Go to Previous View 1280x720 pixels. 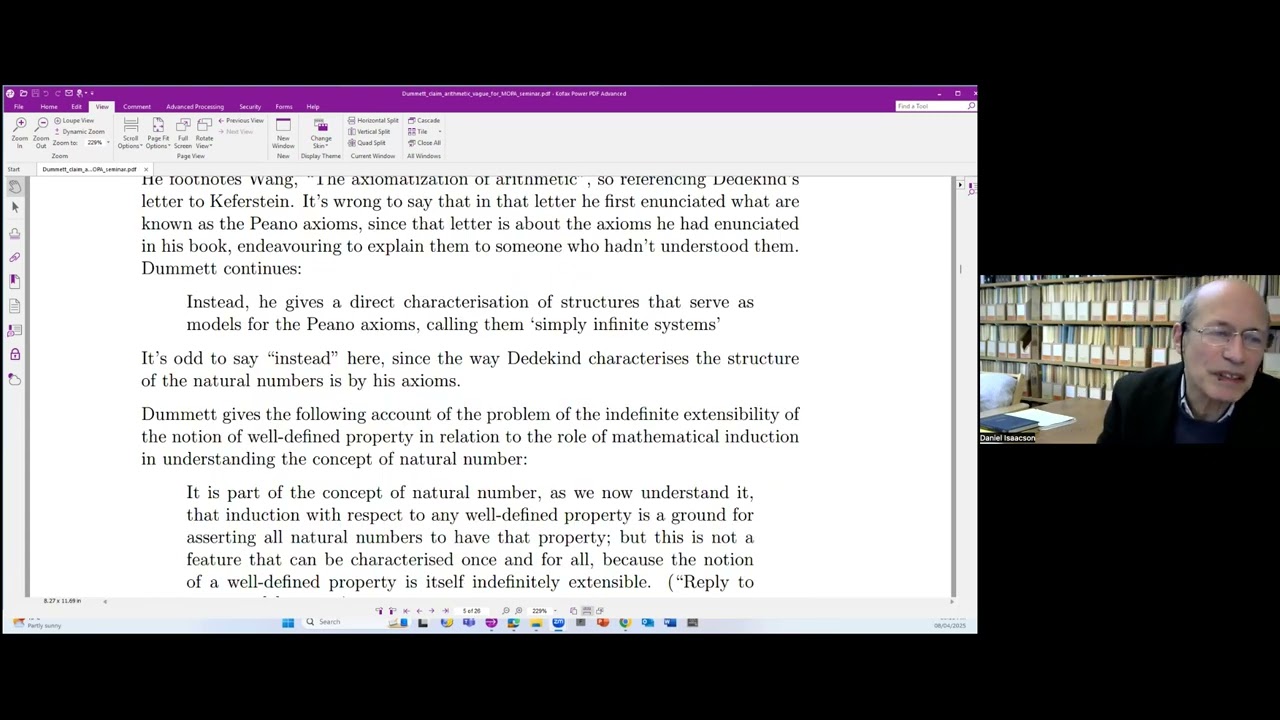(241, 120)
